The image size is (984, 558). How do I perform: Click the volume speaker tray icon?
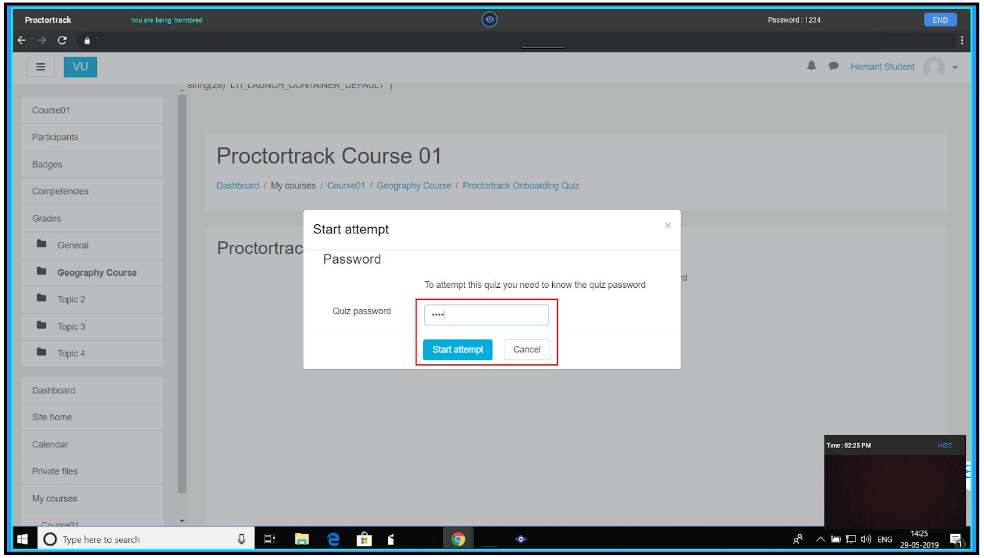coord(866,539)
